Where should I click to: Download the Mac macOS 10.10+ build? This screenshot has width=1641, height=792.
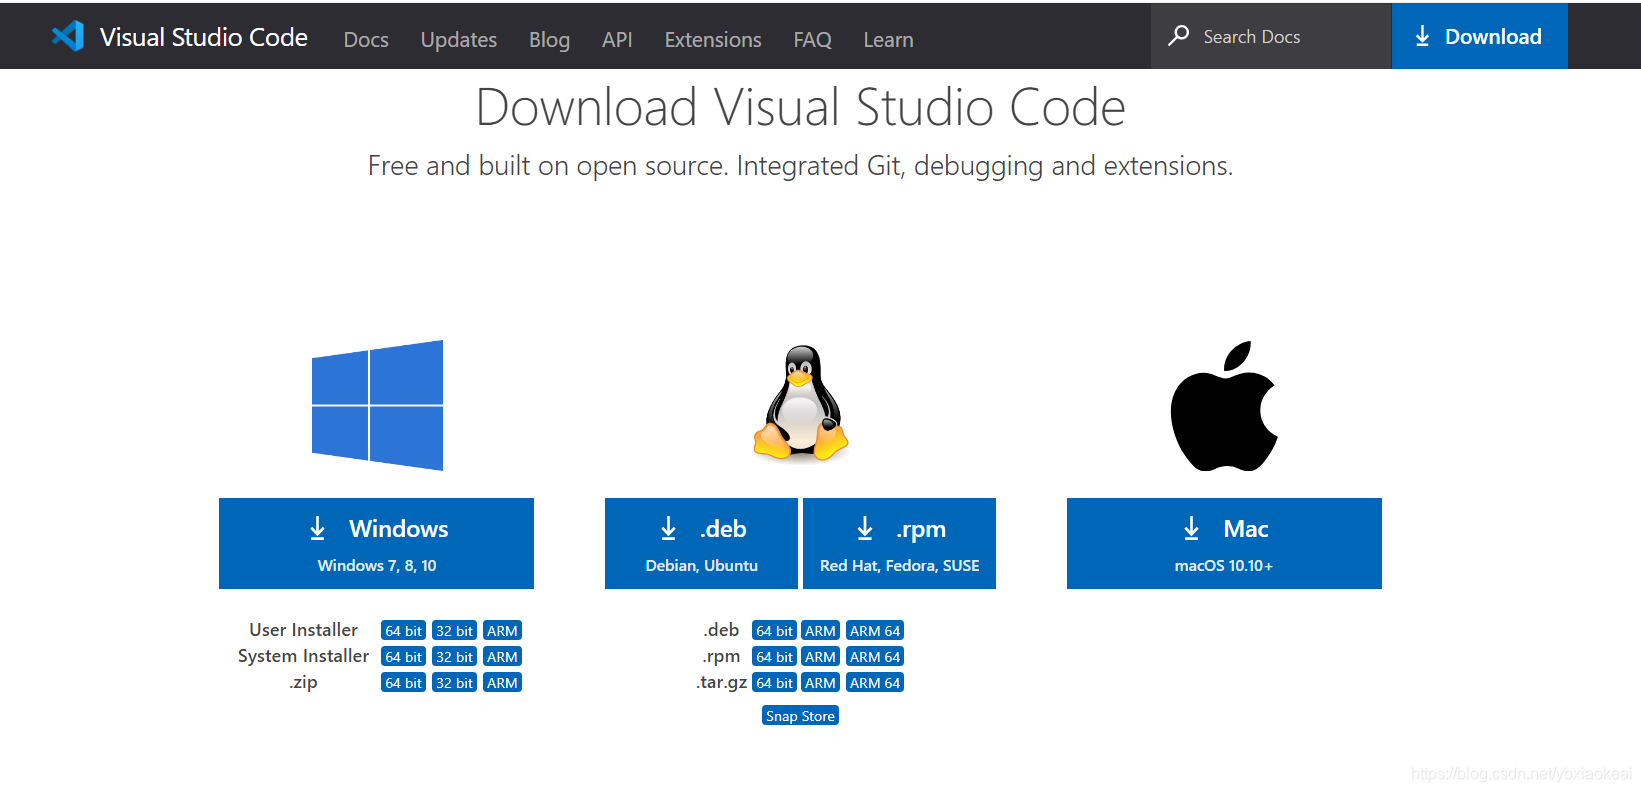[1224, 543]
